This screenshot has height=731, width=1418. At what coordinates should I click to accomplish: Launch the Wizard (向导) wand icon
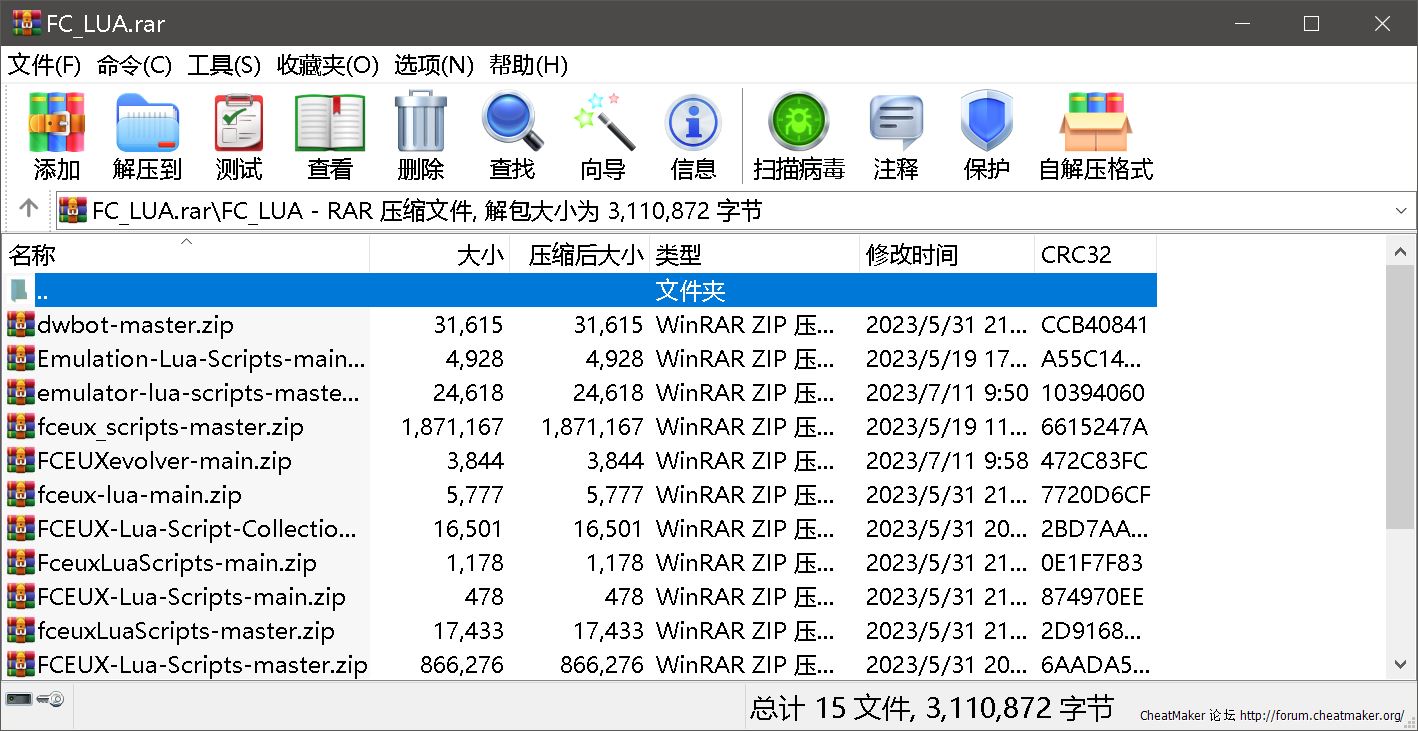click(x=603, y=123)
